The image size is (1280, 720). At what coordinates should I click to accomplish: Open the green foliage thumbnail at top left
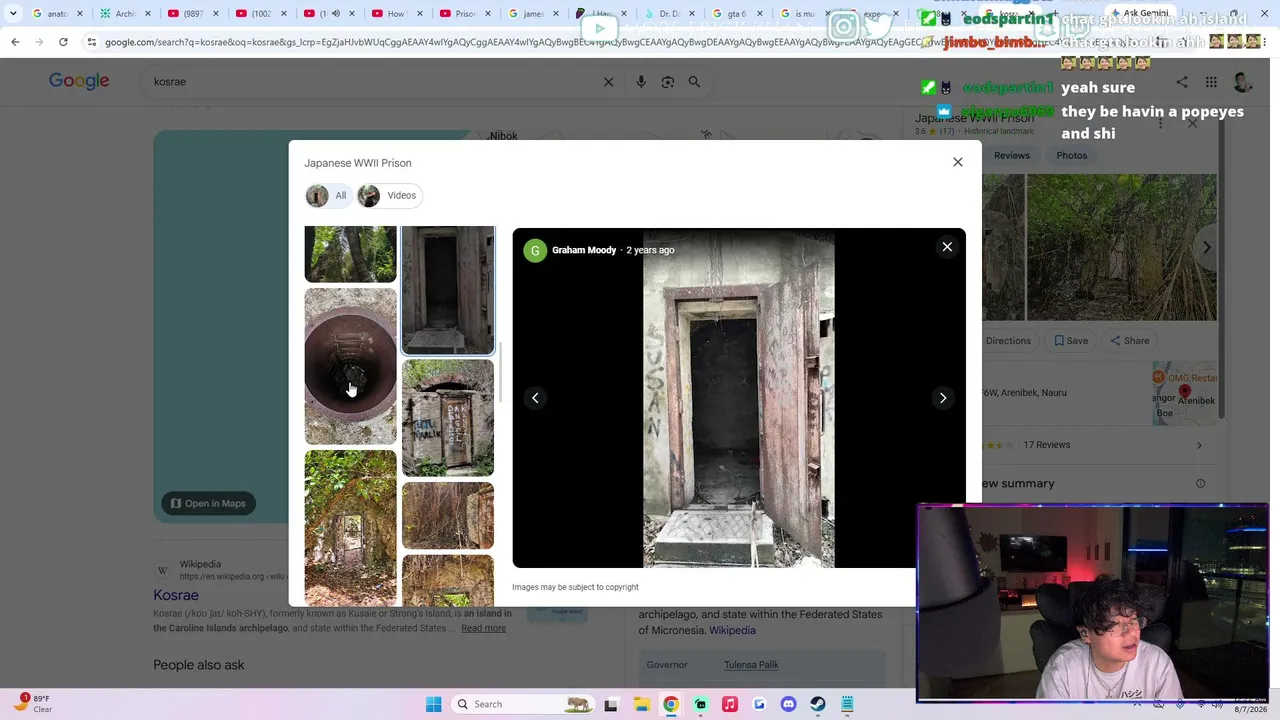click(x=350, y=254)
